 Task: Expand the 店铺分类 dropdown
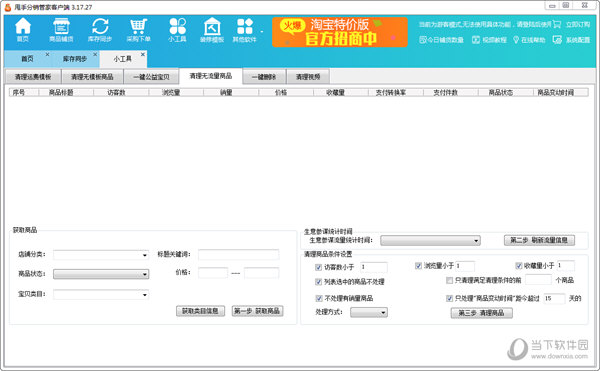click(x=101, y=255)
